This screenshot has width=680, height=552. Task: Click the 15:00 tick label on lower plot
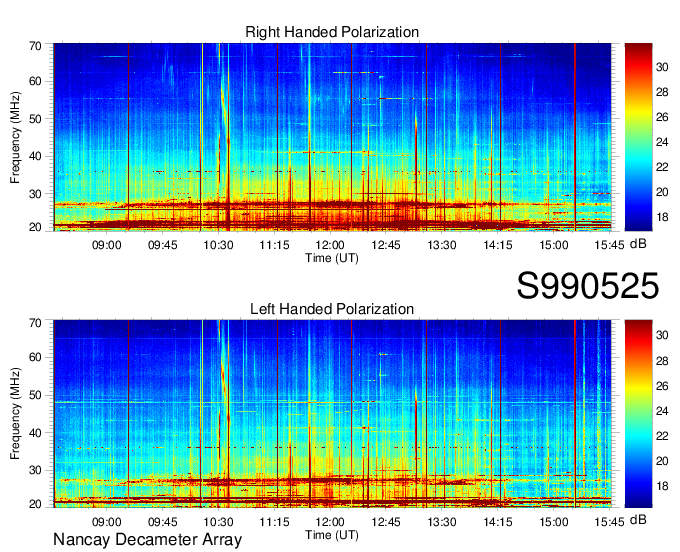(554, 522)
